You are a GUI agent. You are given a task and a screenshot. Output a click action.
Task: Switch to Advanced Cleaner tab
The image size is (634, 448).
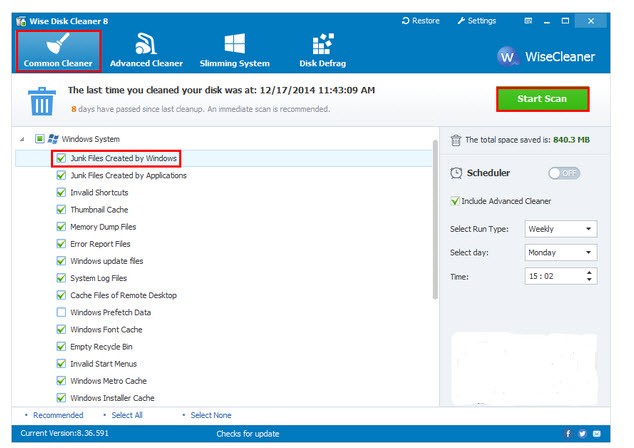click(x=146, y=51)
